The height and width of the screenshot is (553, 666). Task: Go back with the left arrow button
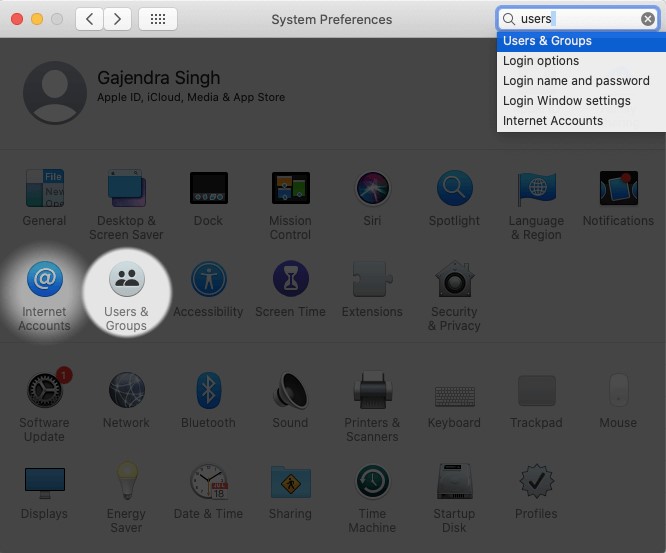pyautogui.click(x=89, y=19)
